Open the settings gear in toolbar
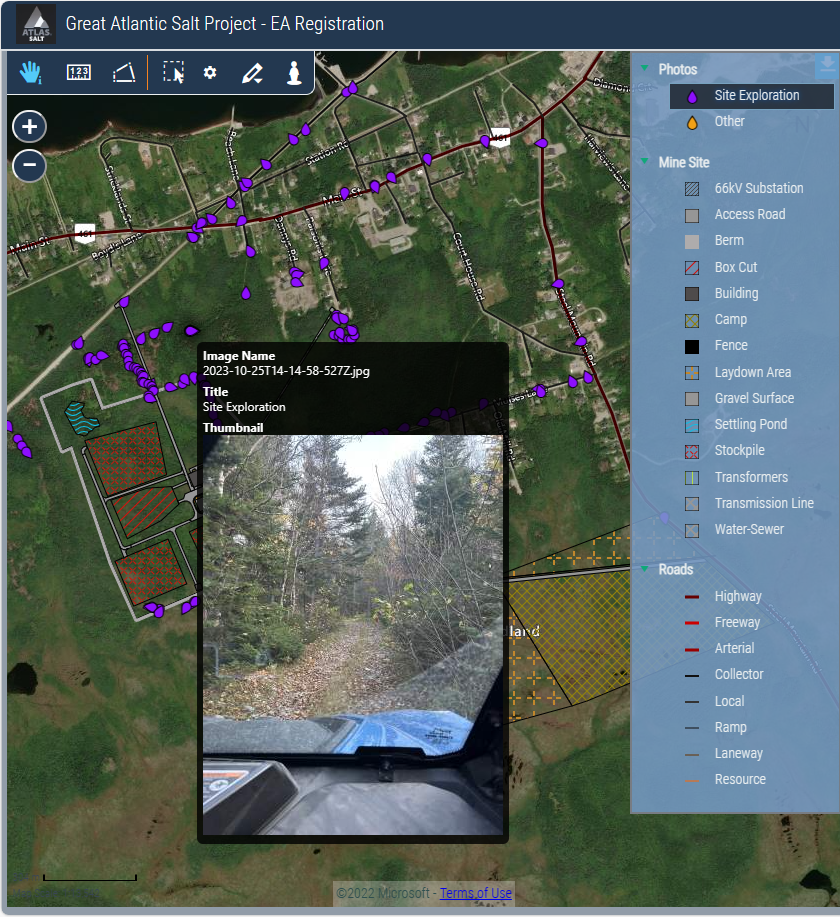Screen dimensions: 840x917 (210, 72)
